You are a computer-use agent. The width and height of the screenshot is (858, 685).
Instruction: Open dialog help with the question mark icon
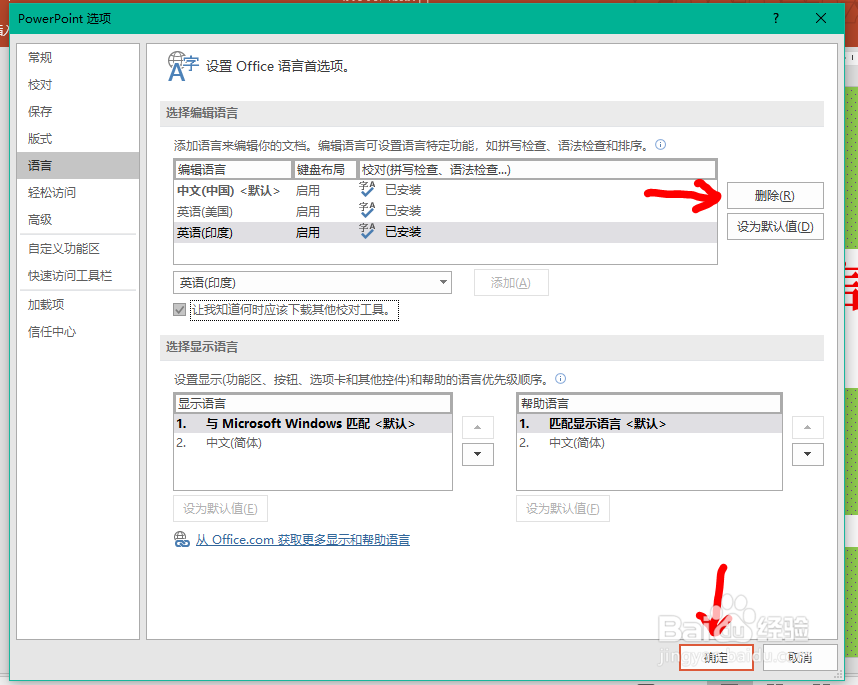tap(777, 18)
